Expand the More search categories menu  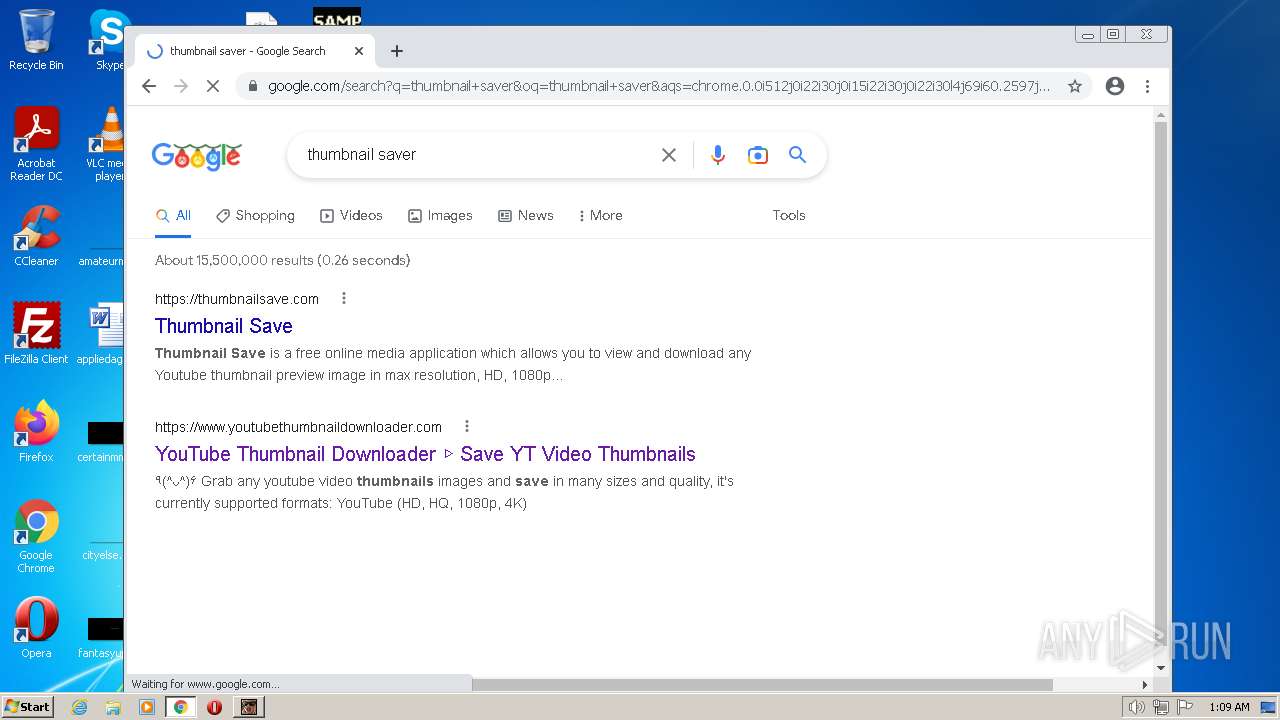[x=600, y=215]
